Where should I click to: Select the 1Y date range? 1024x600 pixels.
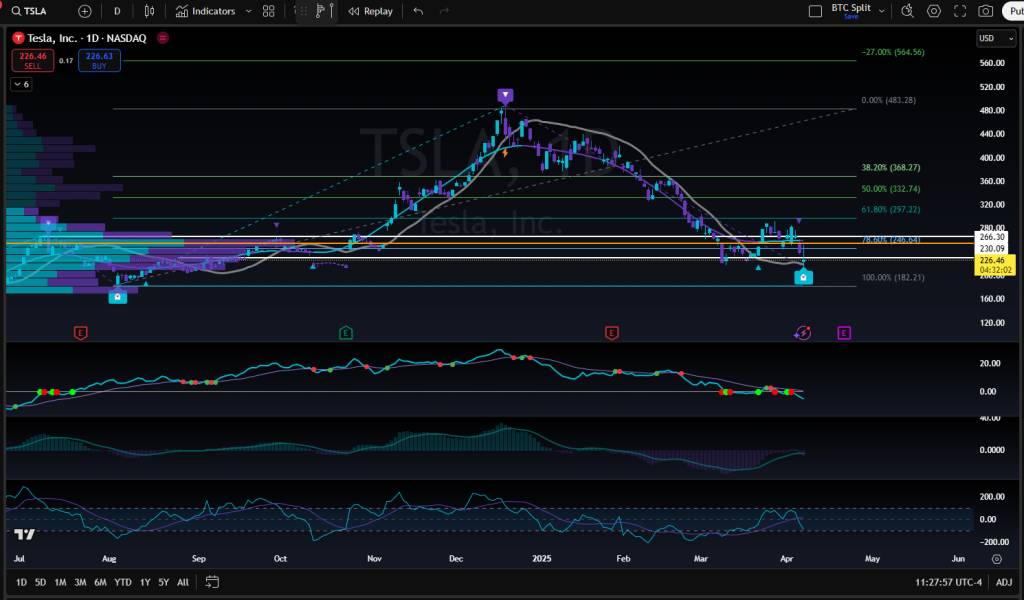(145, 582)
